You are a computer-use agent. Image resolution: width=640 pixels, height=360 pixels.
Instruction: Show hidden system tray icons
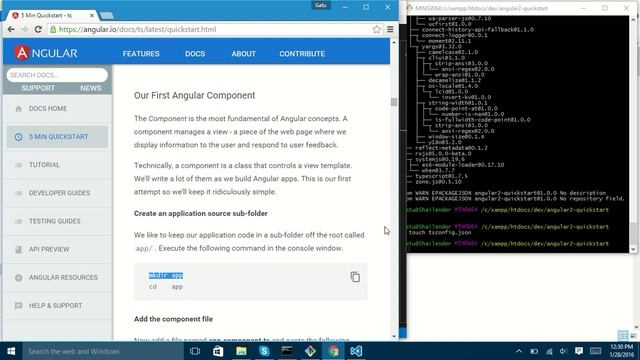[x=519, y=351]
